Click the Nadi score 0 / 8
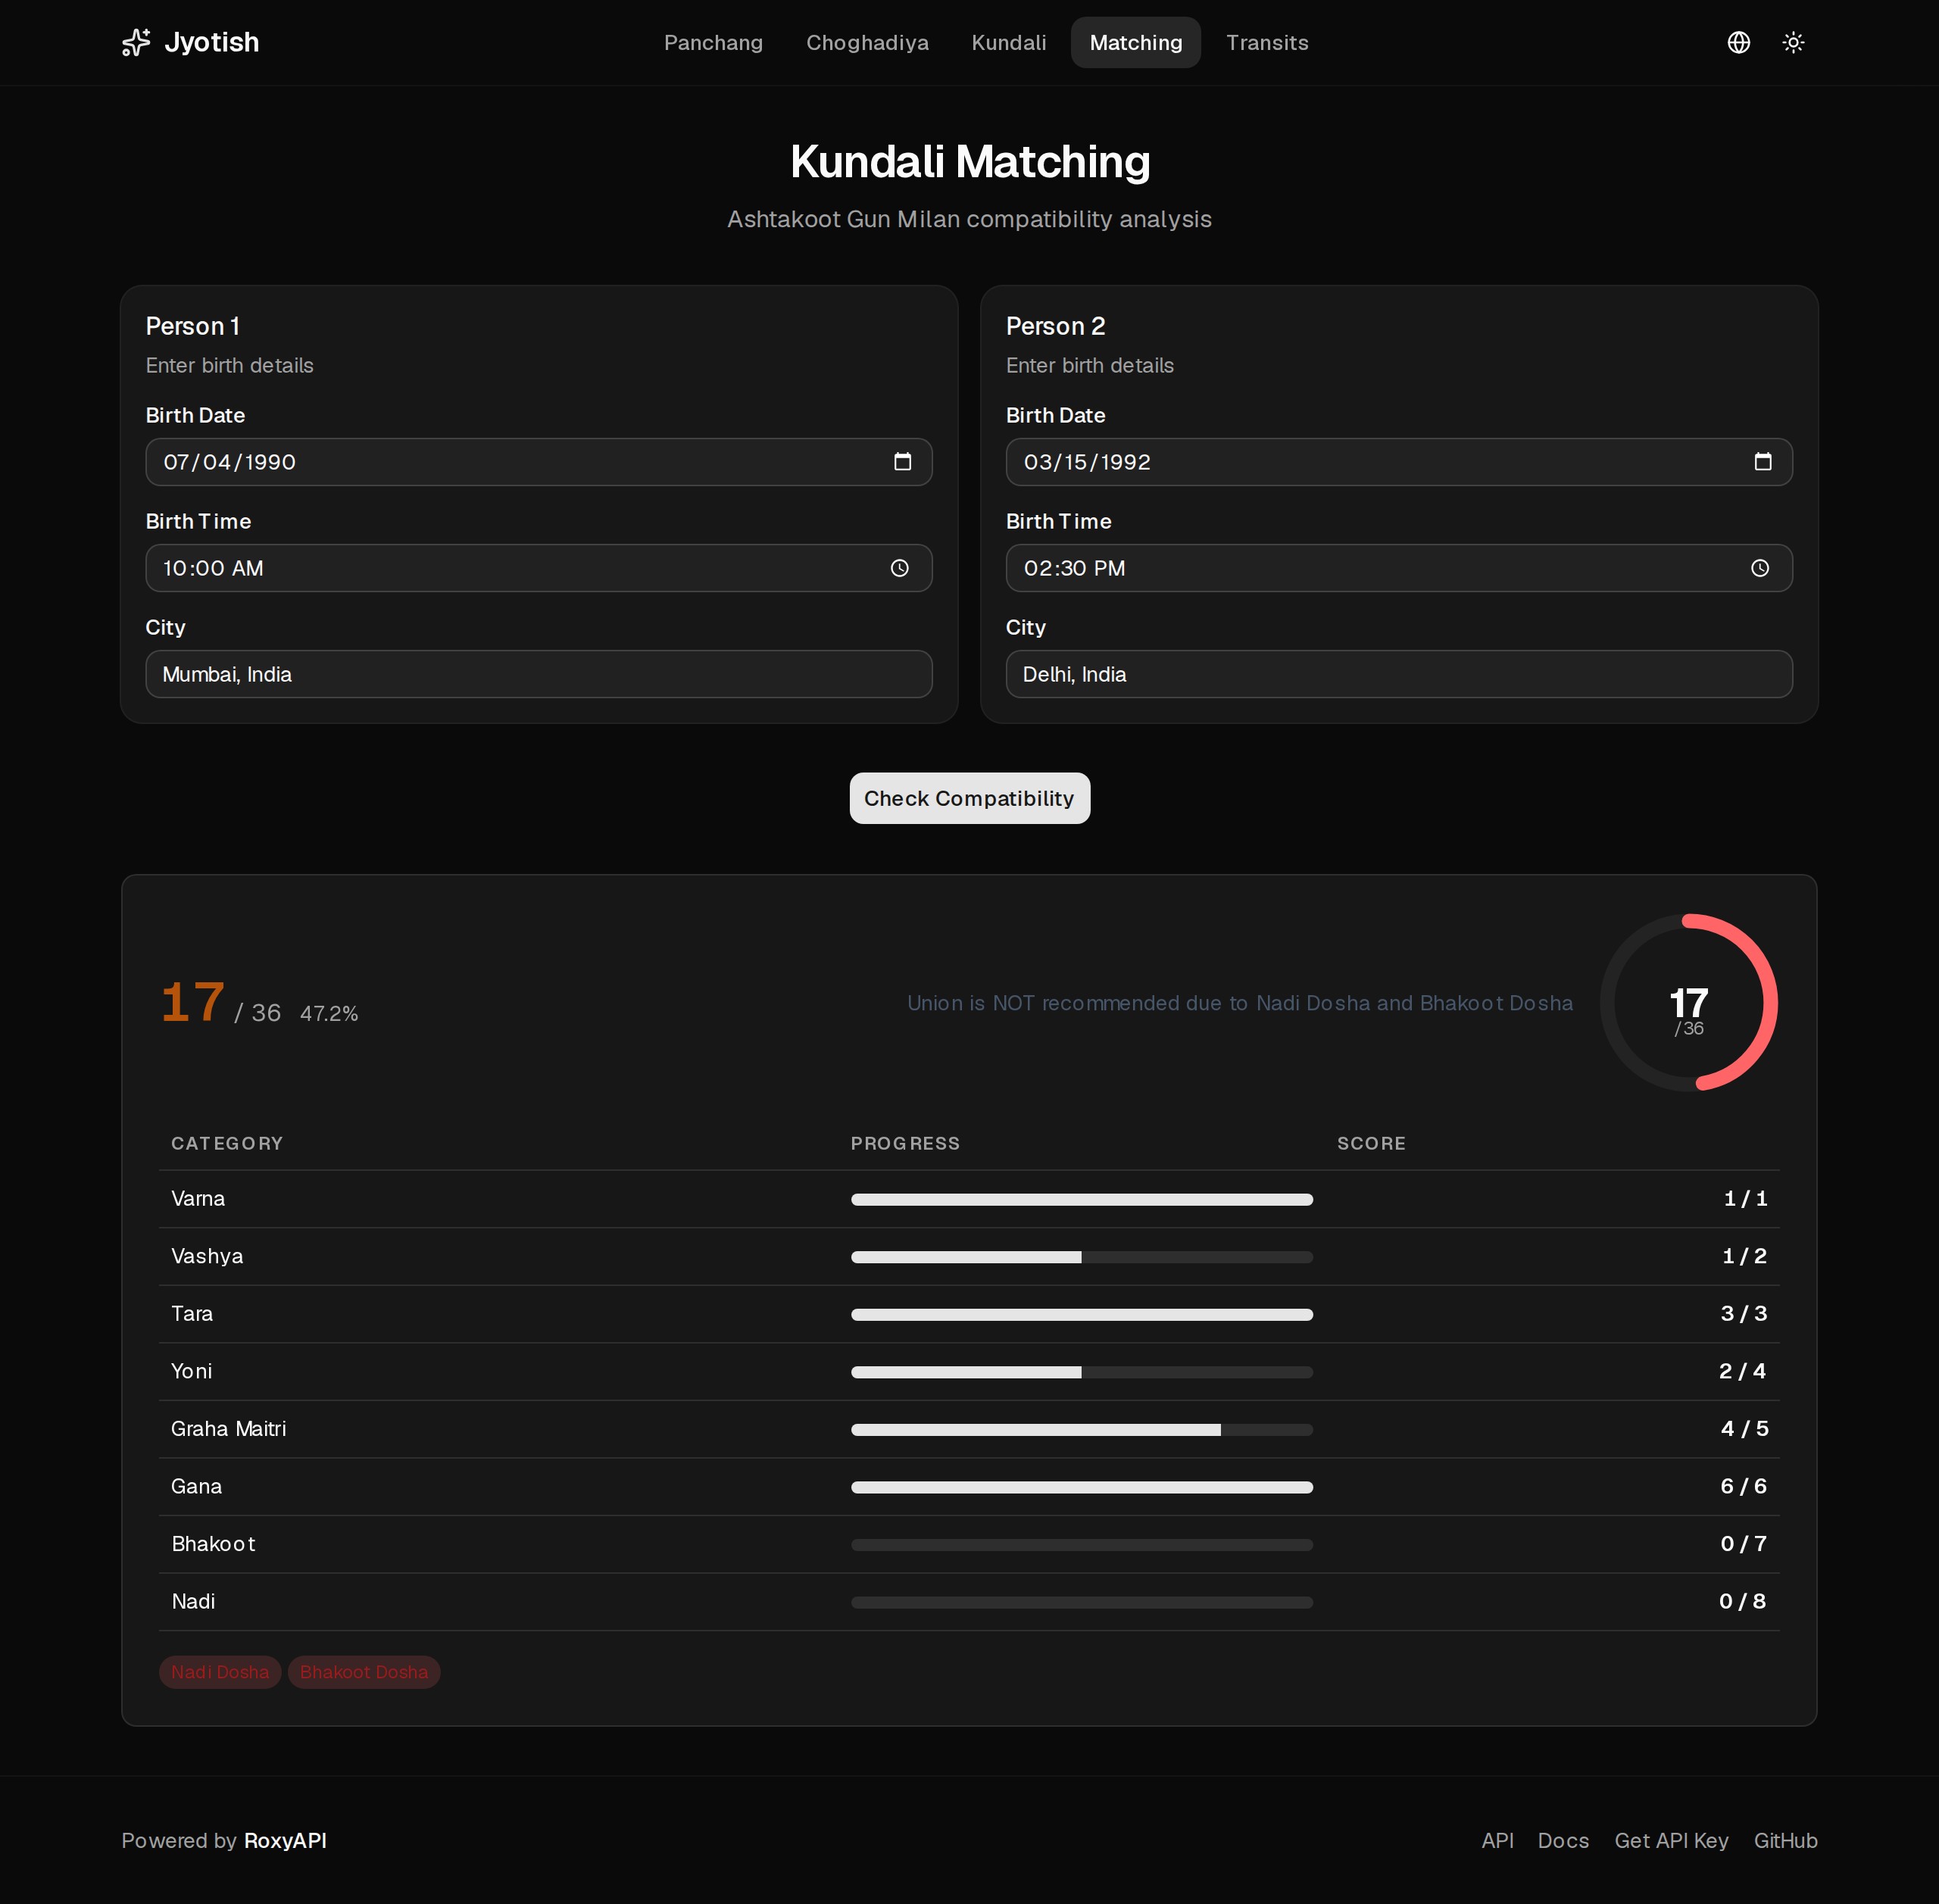The width and height of the screenshot is (1939, 1904). tap(1742, 1601)
